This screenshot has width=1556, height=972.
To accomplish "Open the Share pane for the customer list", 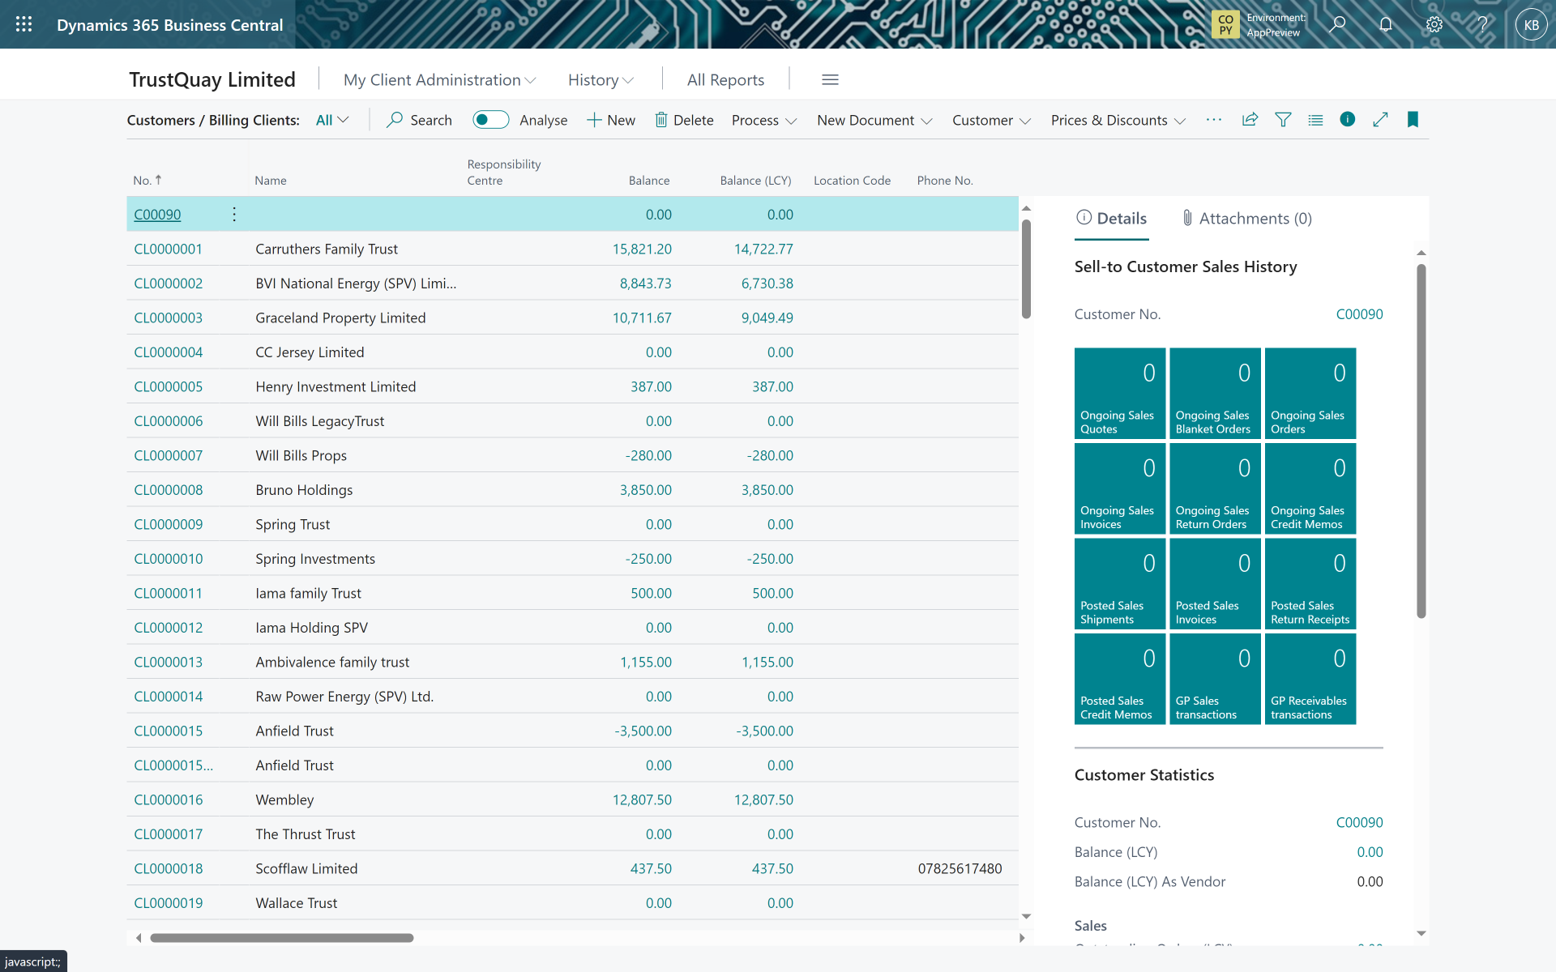I will pyautogui.click(x=1249, y=119).
